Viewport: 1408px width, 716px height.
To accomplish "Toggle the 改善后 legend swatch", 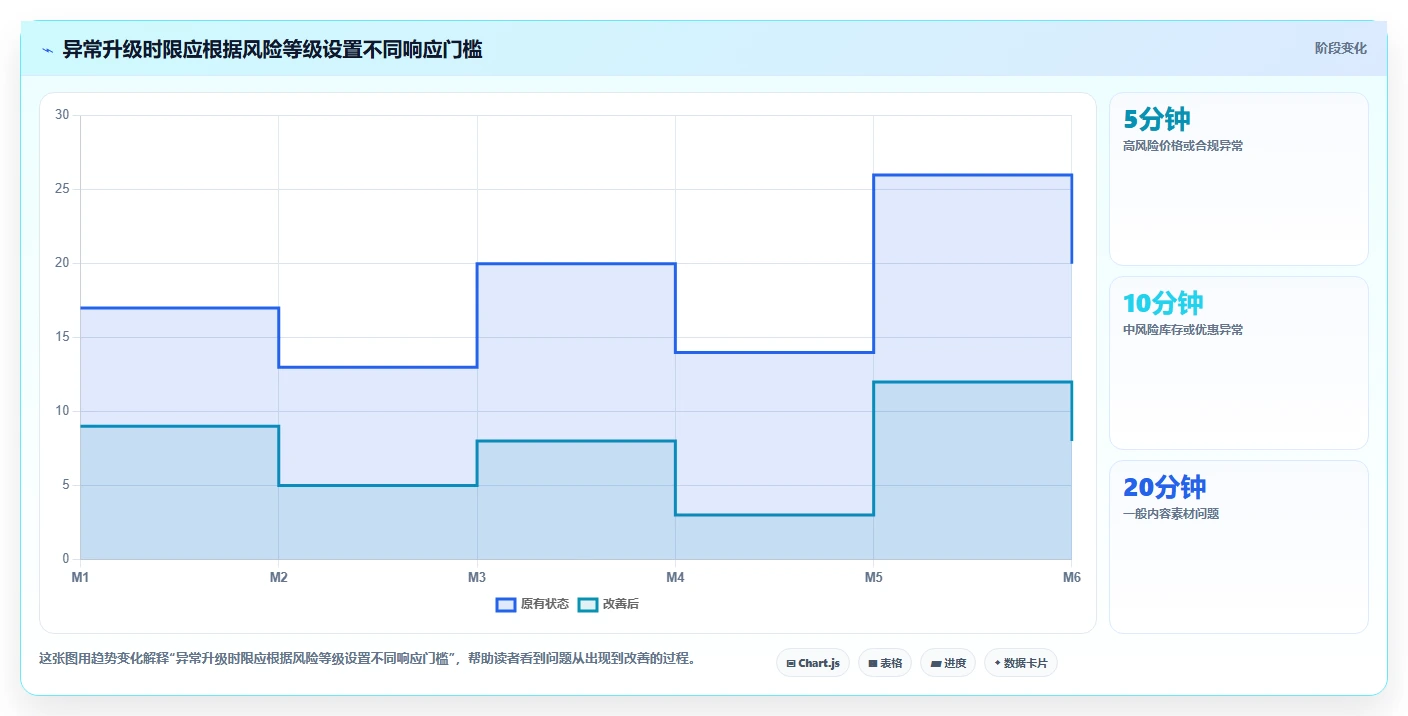I will (588, 604).
